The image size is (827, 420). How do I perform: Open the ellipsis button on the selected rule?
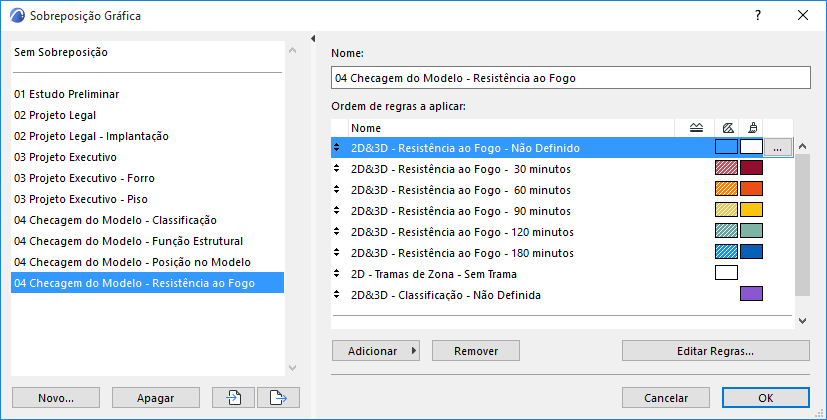point(781,148)
